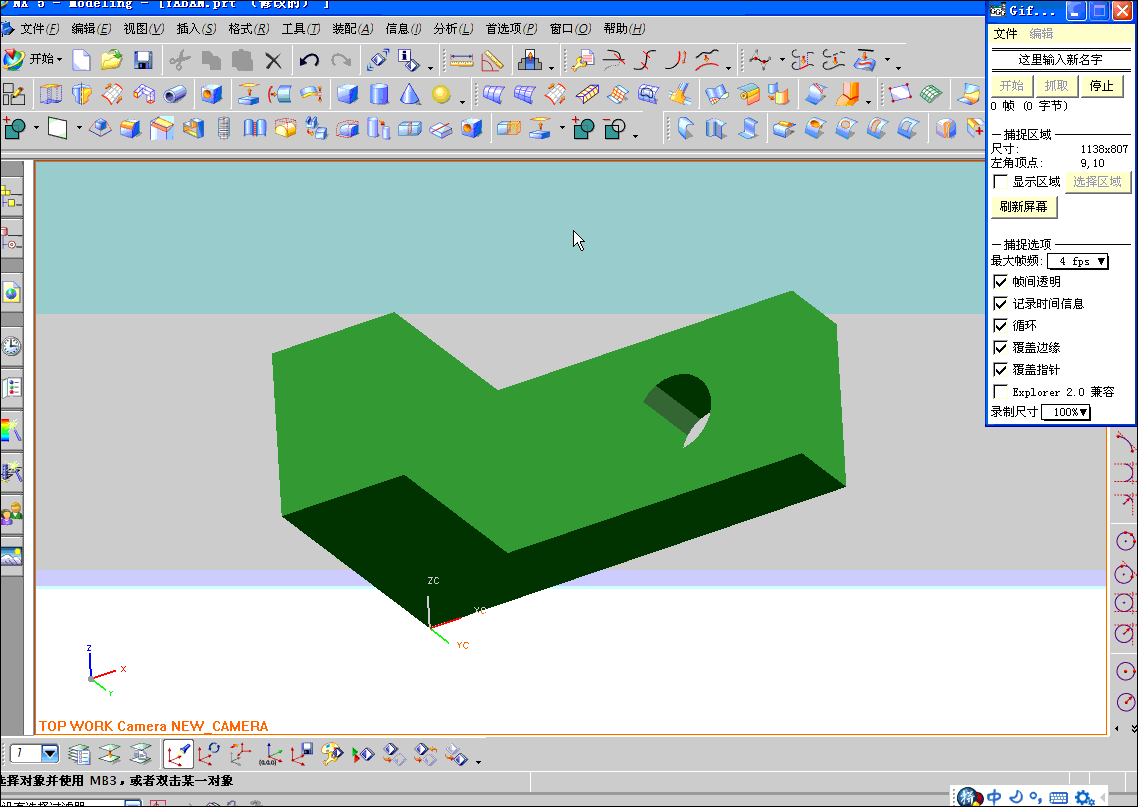1138x807 pixels.
Task: Click the 停止 button in Gif window
Action: (x=1101, y=86)
